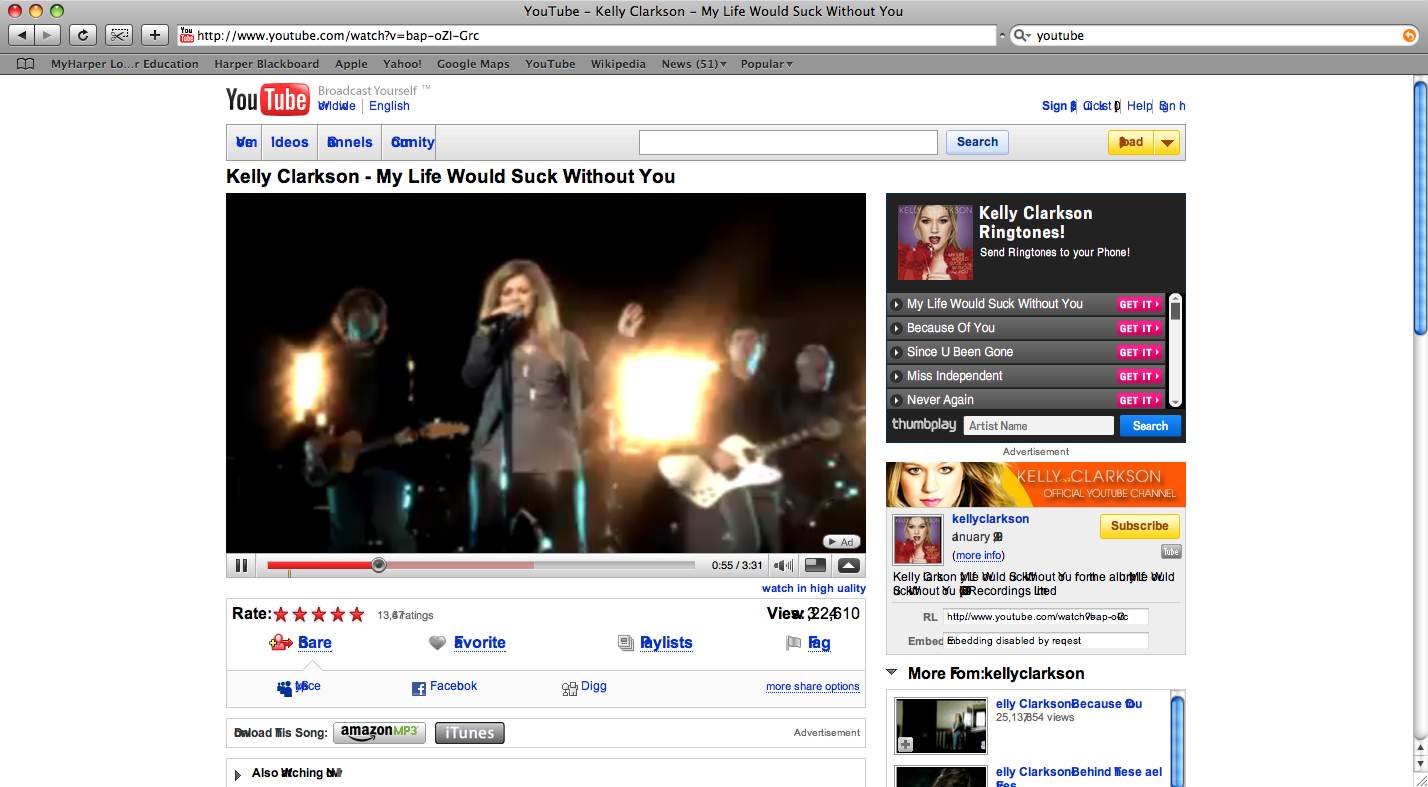Open the Wikipedia bookmark
The height and width of the screenshot is (787, 1428).
pos(618,64)
